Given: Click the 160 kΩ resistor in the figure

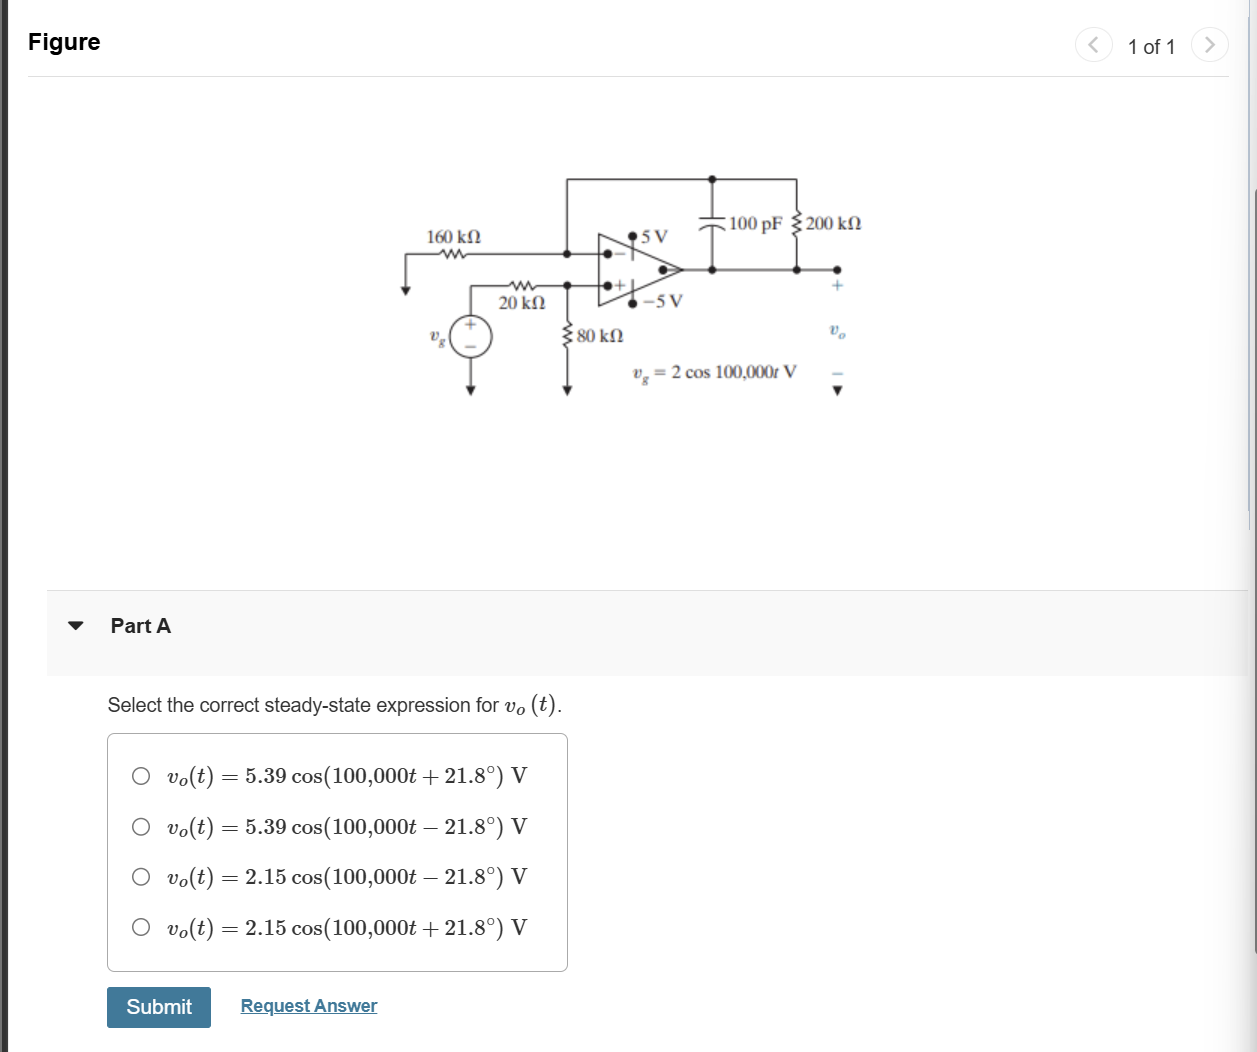Looking at the screenshot, I should tap(453, 254).
